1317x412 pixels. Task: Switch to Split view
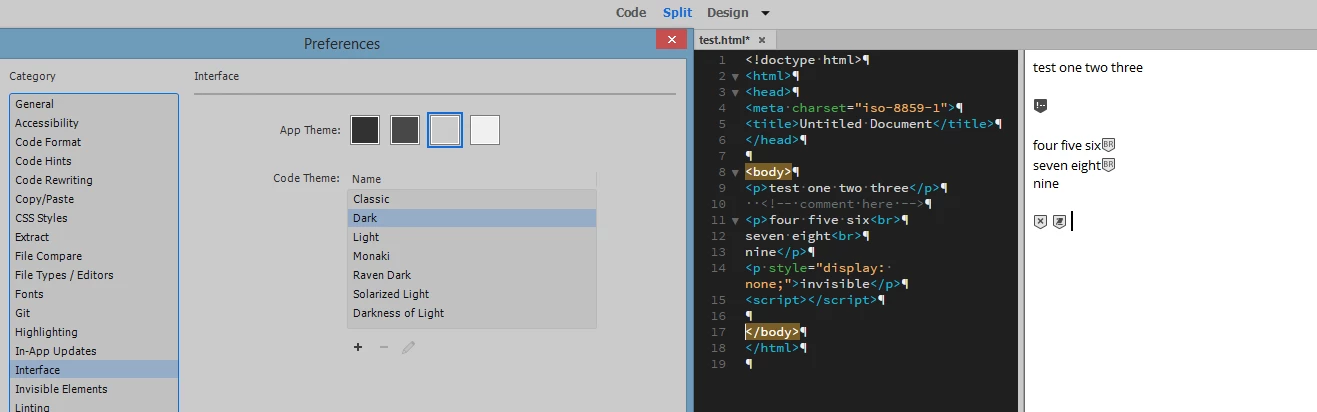tap(677, 13)
